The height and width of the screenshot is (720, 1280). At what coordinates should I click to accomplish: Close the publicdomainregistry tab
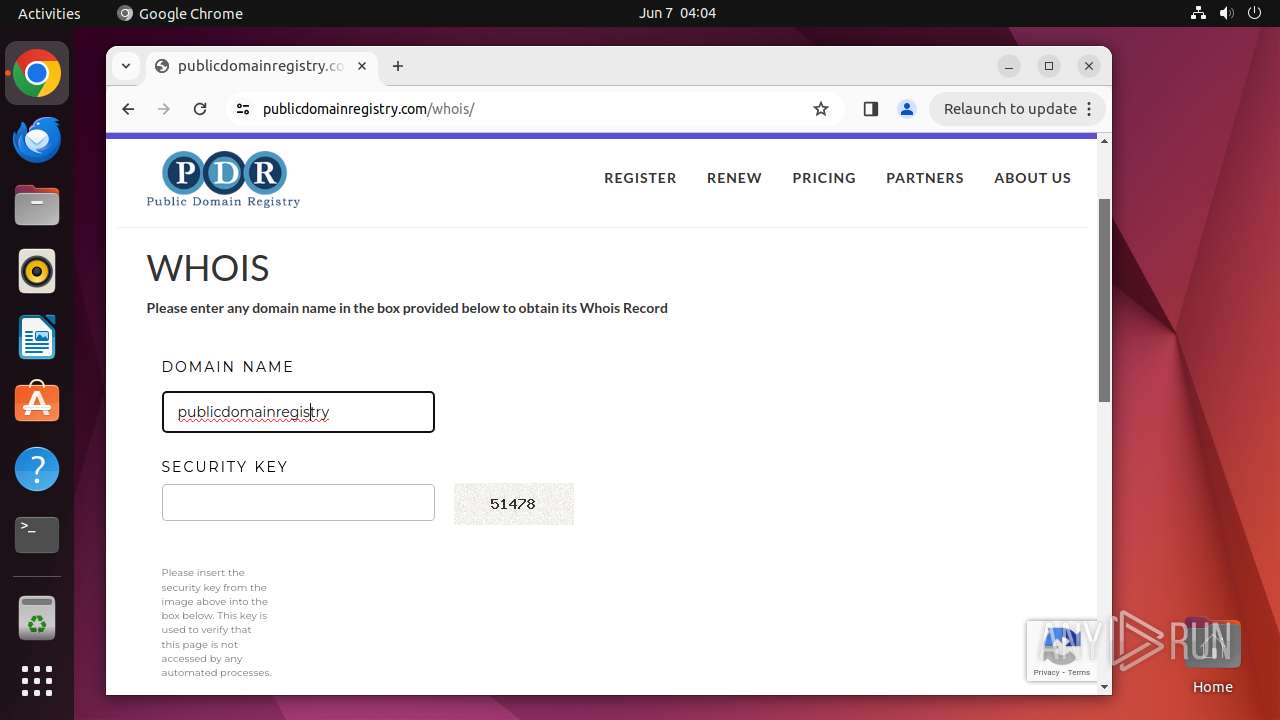362,66
